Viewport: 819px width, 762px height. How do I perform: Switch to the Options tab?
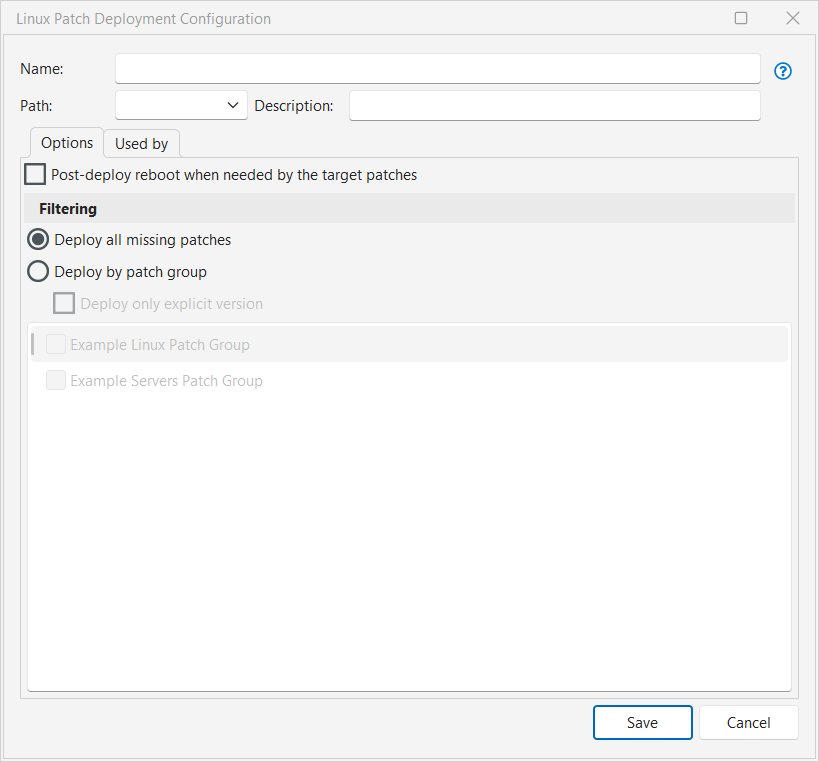[67, 143]
